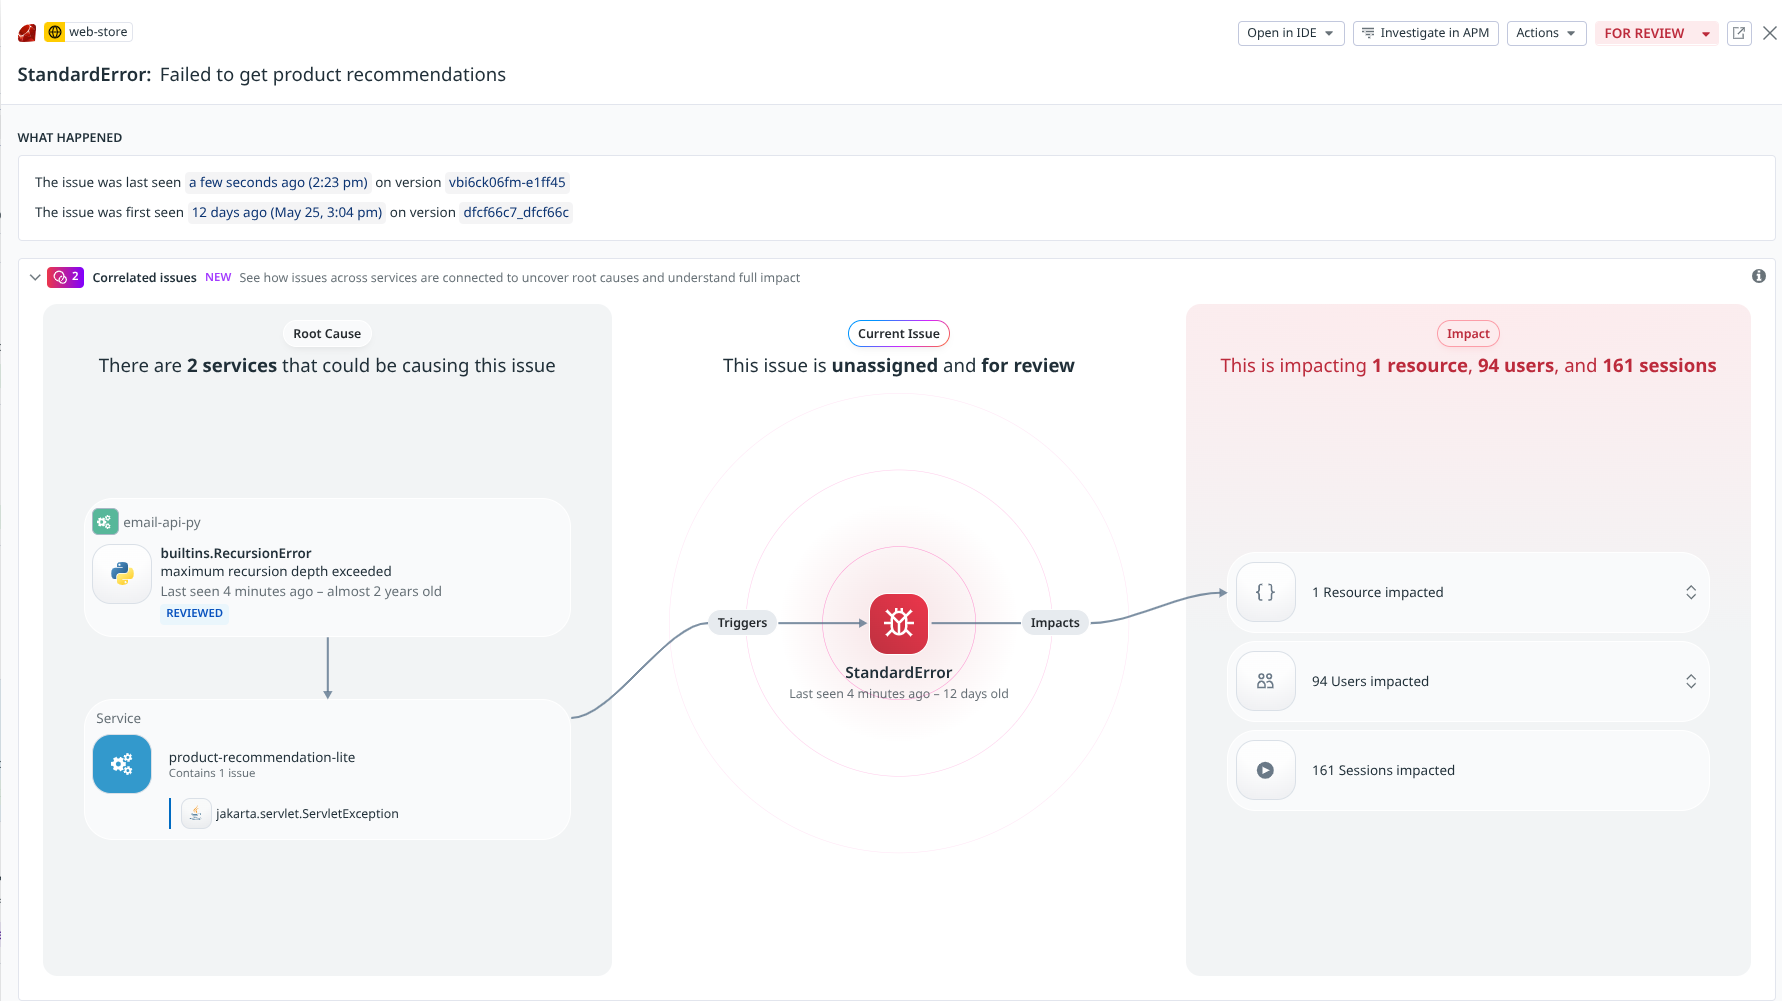
Task: Open the jakarta.servlet.ServletException issue
Action: tap(307, 814)
